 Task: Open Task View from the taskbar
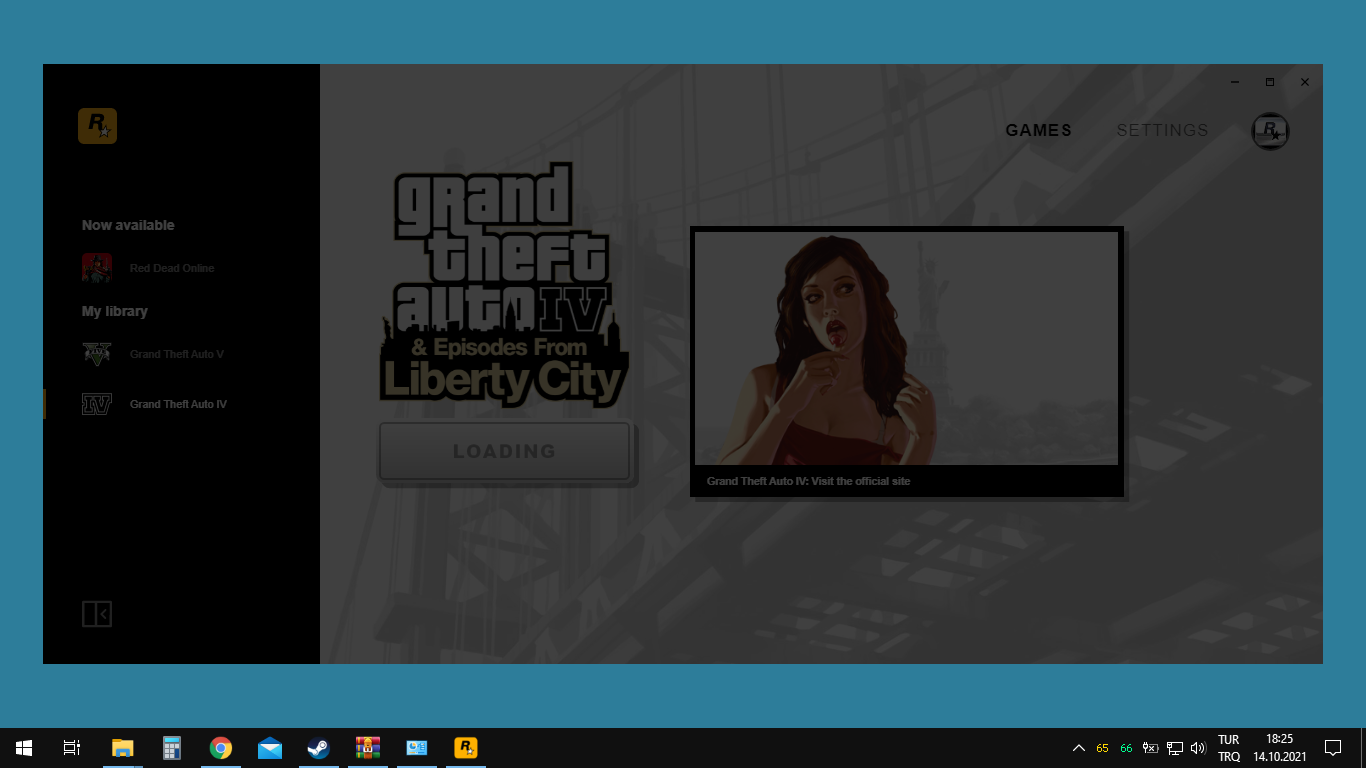72,748
